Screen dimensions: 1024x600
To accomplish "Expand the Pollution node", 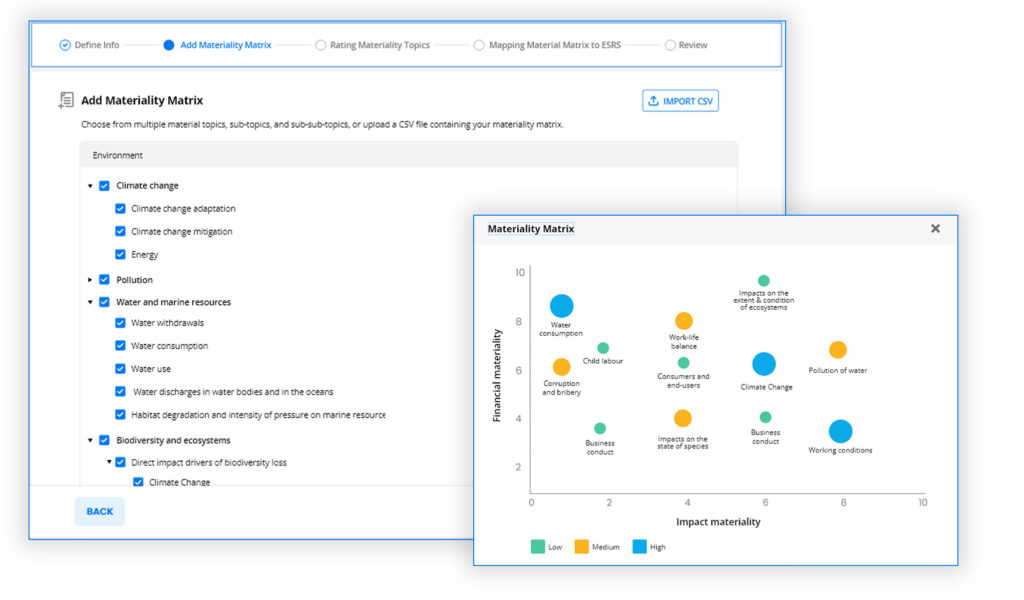I will click(88, 278).
